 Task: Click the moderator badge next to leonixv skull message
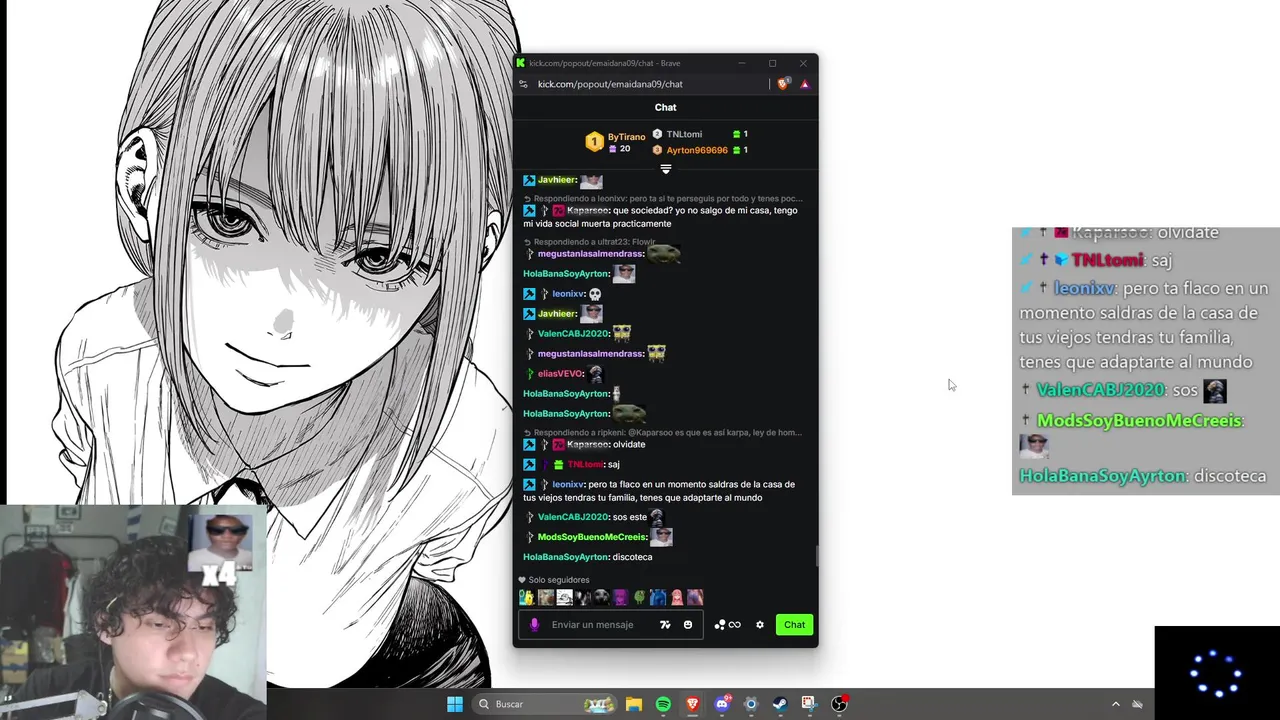(529, 294)
